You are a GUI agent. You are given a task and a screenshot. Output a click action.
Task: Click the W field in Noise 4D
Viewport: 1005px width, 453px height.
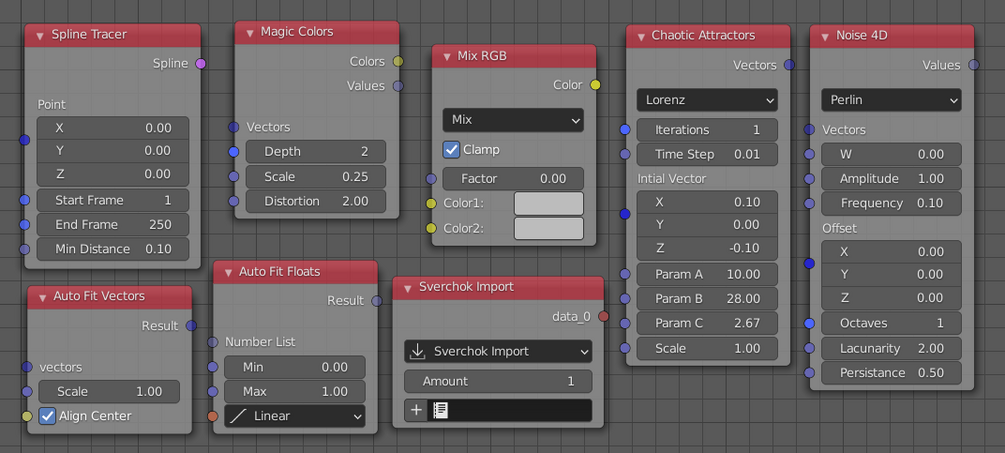891,154
